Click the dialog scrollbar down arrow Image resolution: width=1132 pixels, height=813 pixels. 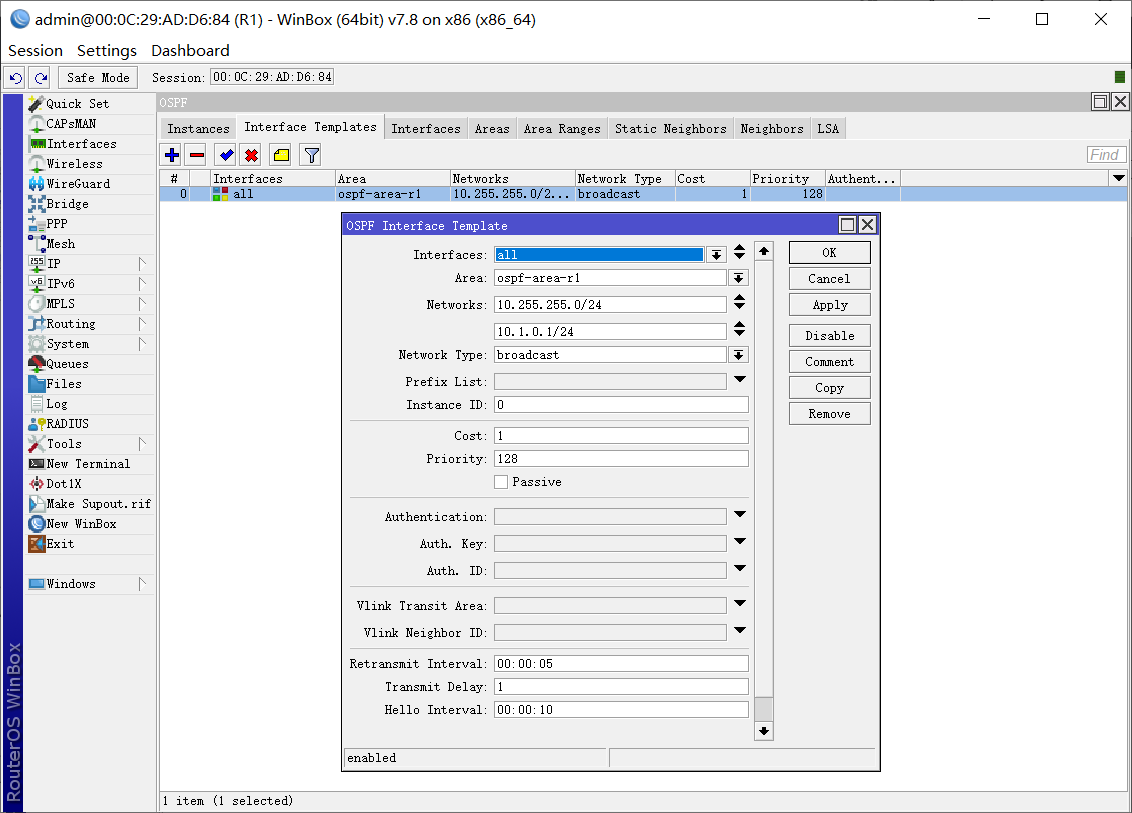[764, 731]
